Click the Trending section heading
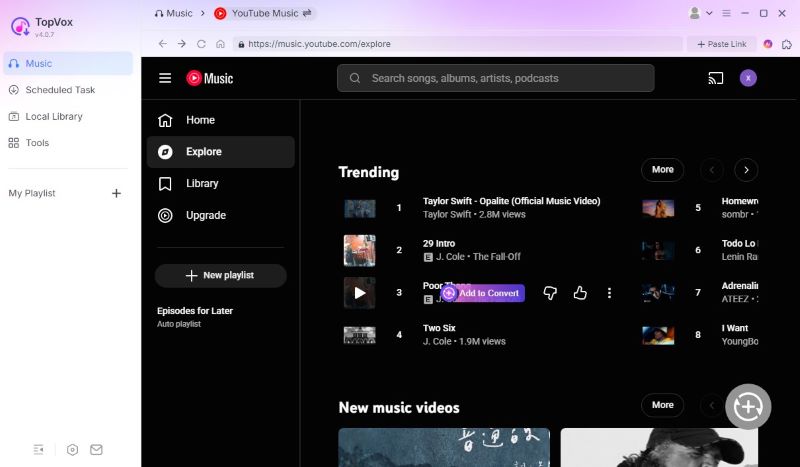 pos(369,172)
